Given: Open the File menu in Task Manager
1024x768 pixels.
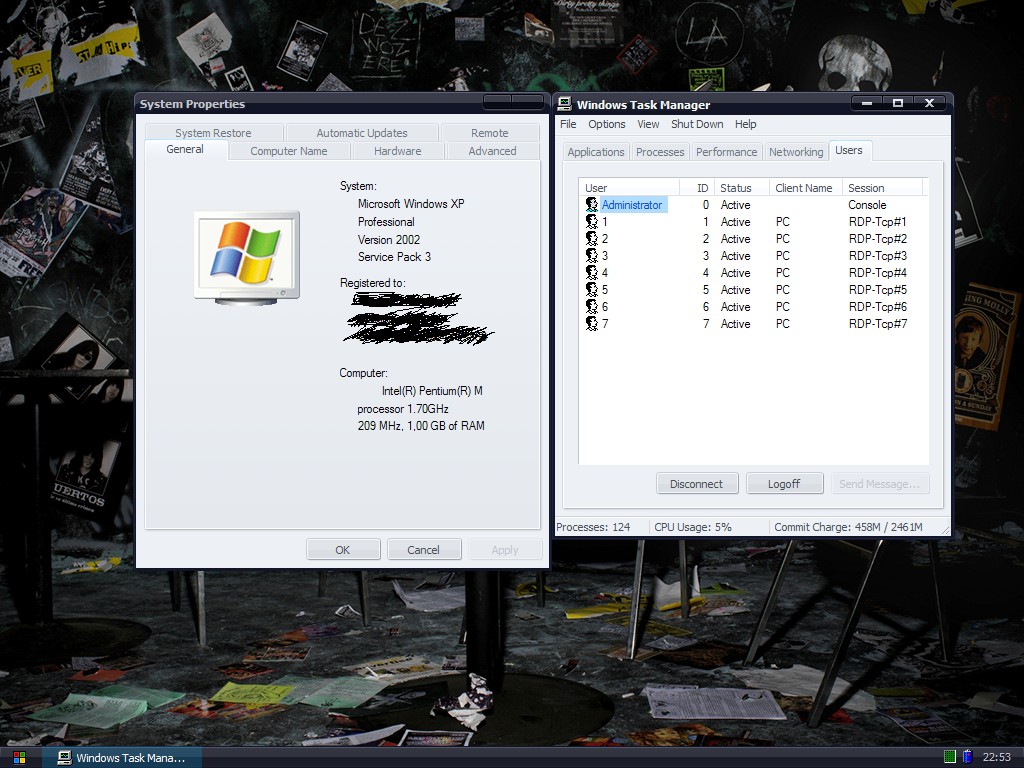Looking at the screenshot, I should pyautogui.click(x=568, y=124).
